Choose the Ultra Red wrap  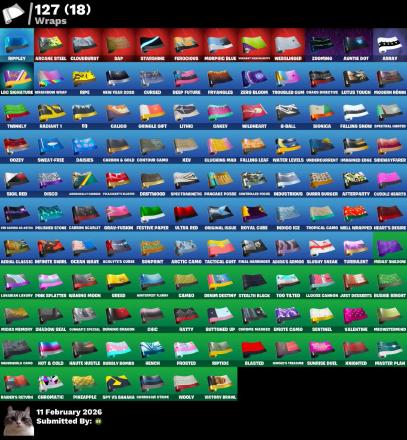coord(187,215)
